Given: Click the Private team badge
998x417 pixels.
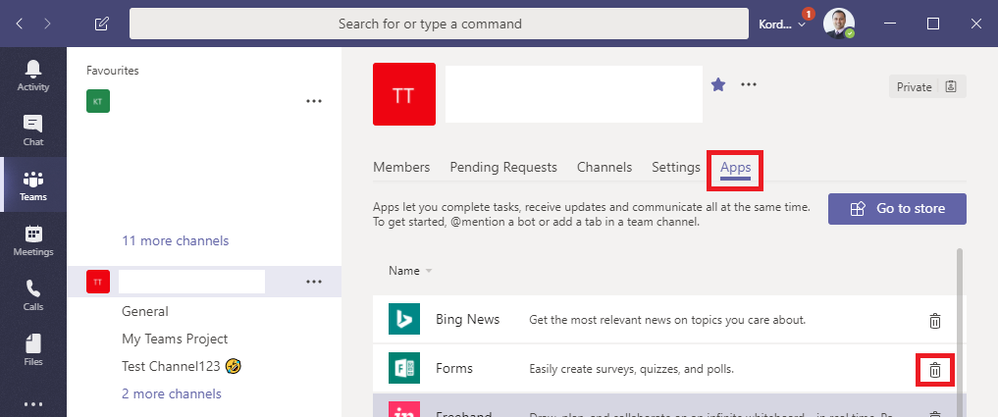Looking at the screenshot, I should coord(927,87).
